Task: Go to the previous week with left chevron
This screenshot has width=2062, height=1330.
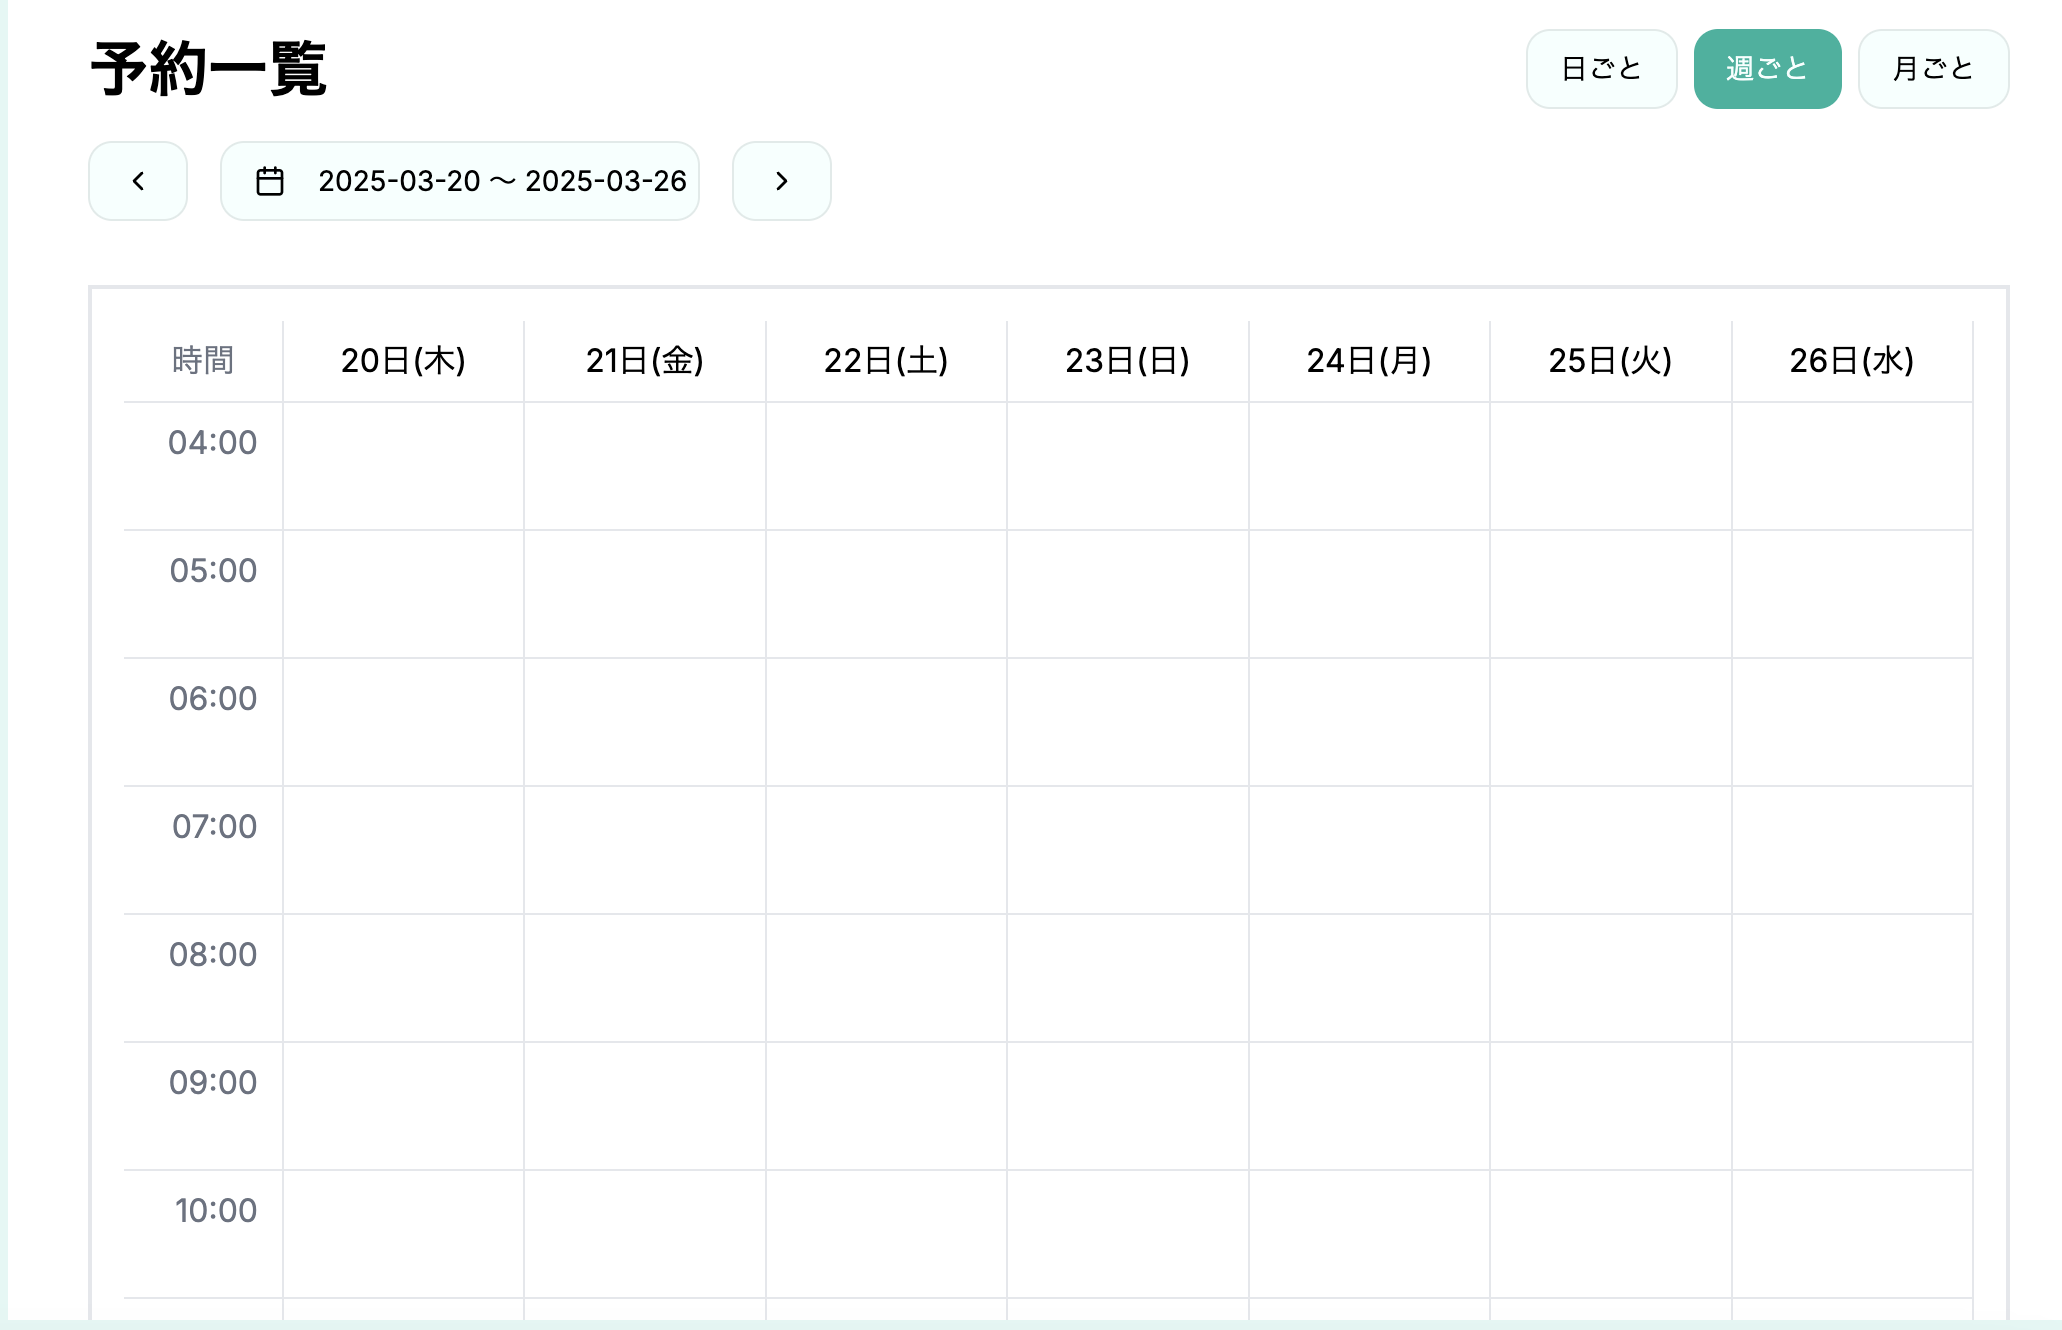Action: (138, 181)
